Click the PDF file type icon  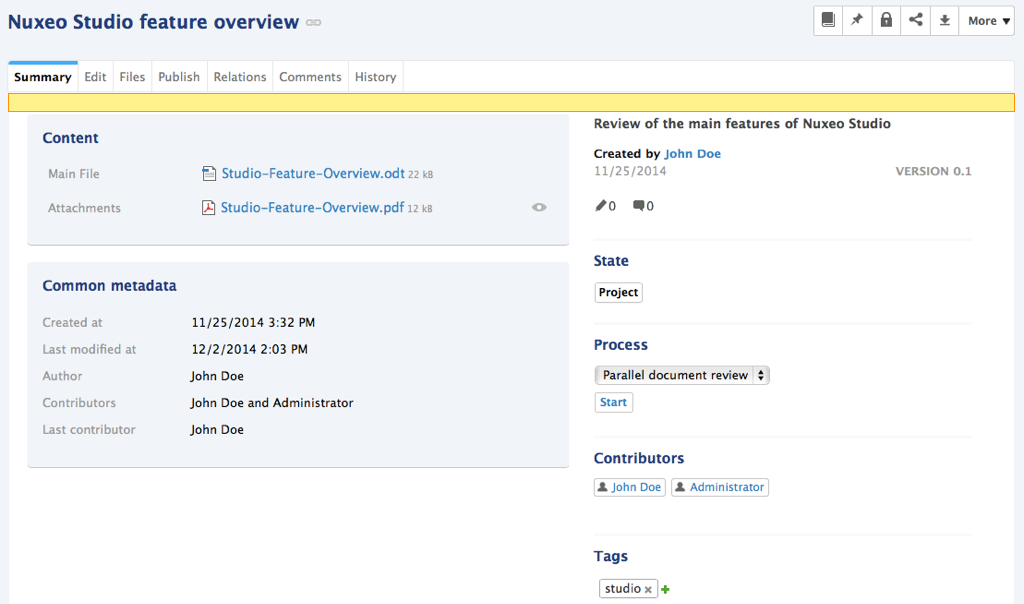pyautogui.click(x=208, y=208)
